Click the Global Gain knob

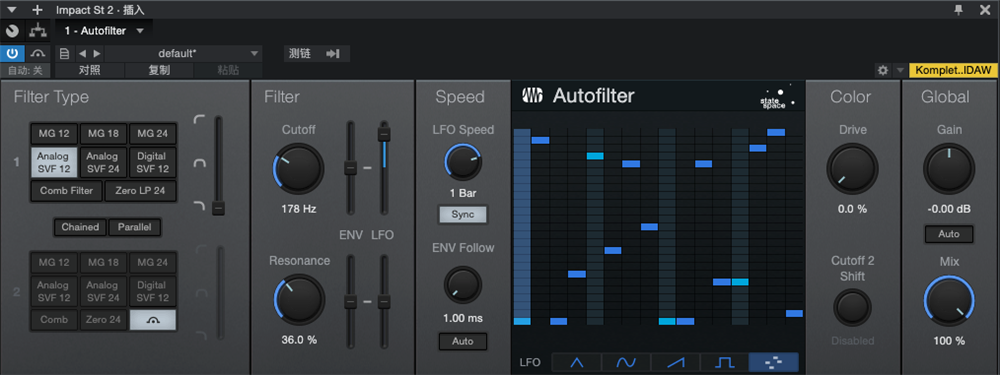[949, 169]
